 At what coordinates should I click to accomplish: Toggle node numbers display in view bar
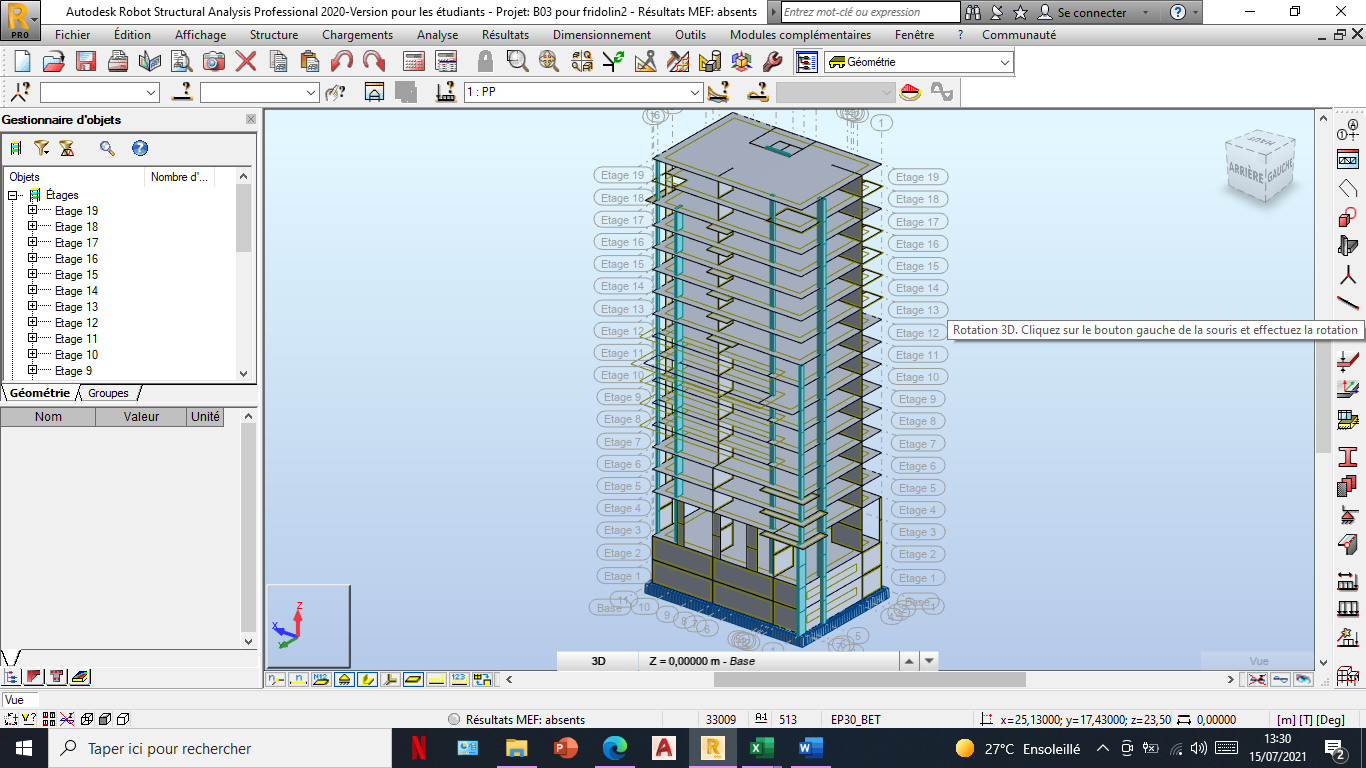point(275,679)
